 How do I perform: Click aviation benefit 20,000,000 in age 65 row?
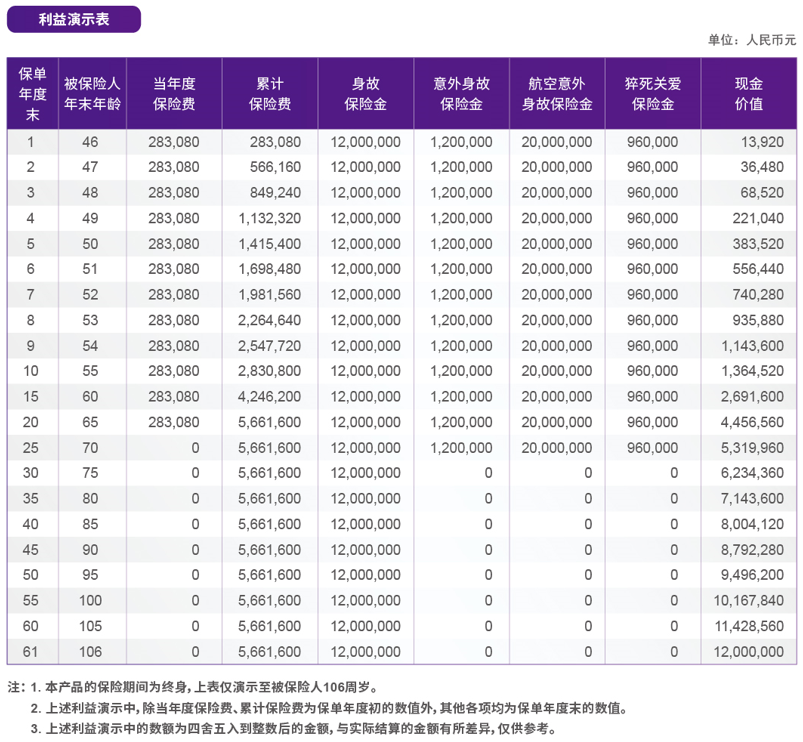tap(557, 422)
